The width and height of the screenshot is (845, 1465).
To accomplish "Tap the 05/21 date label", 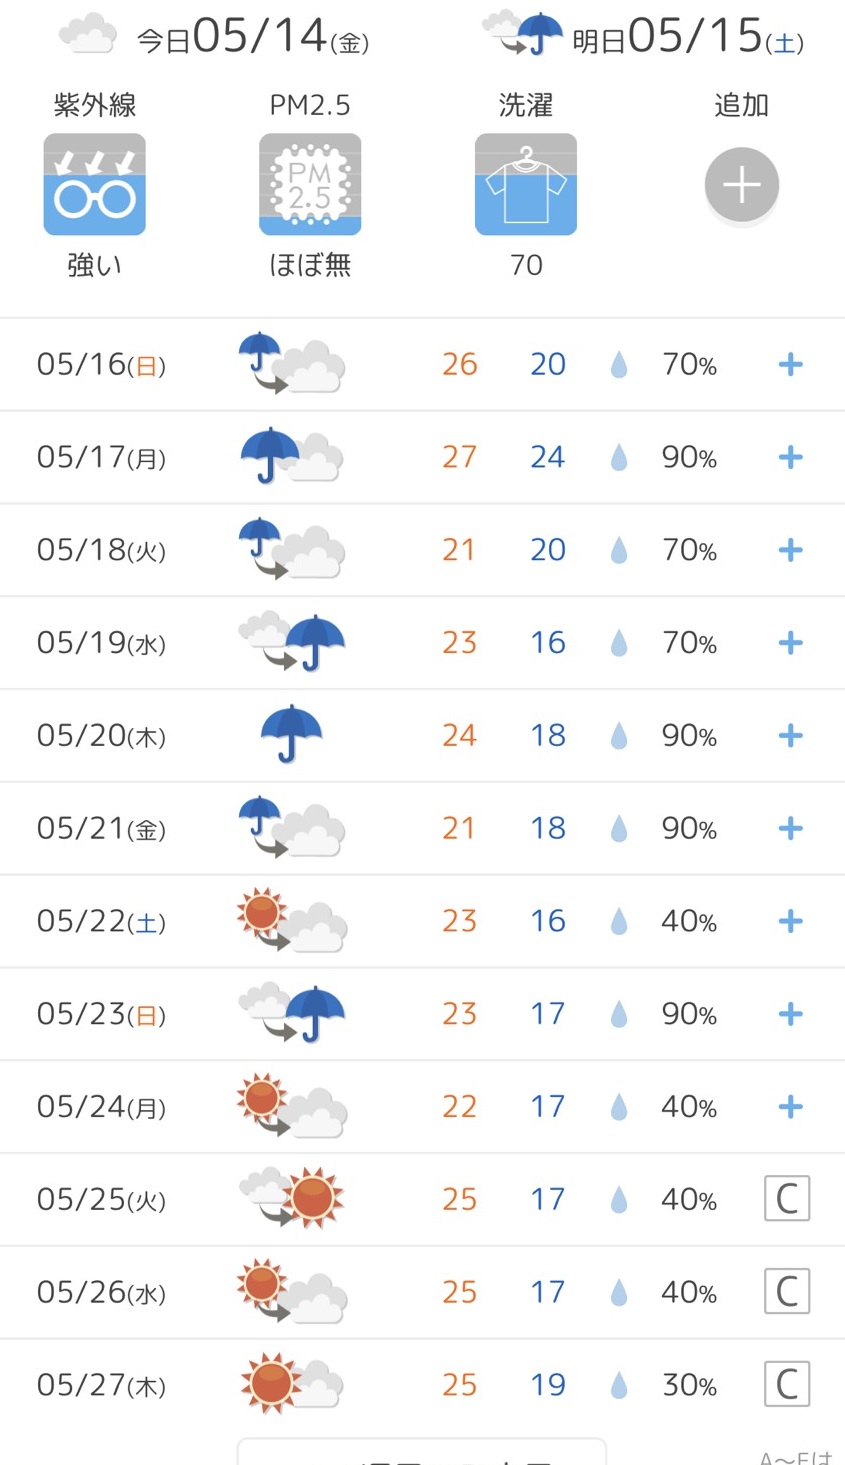I will point(101,829).
